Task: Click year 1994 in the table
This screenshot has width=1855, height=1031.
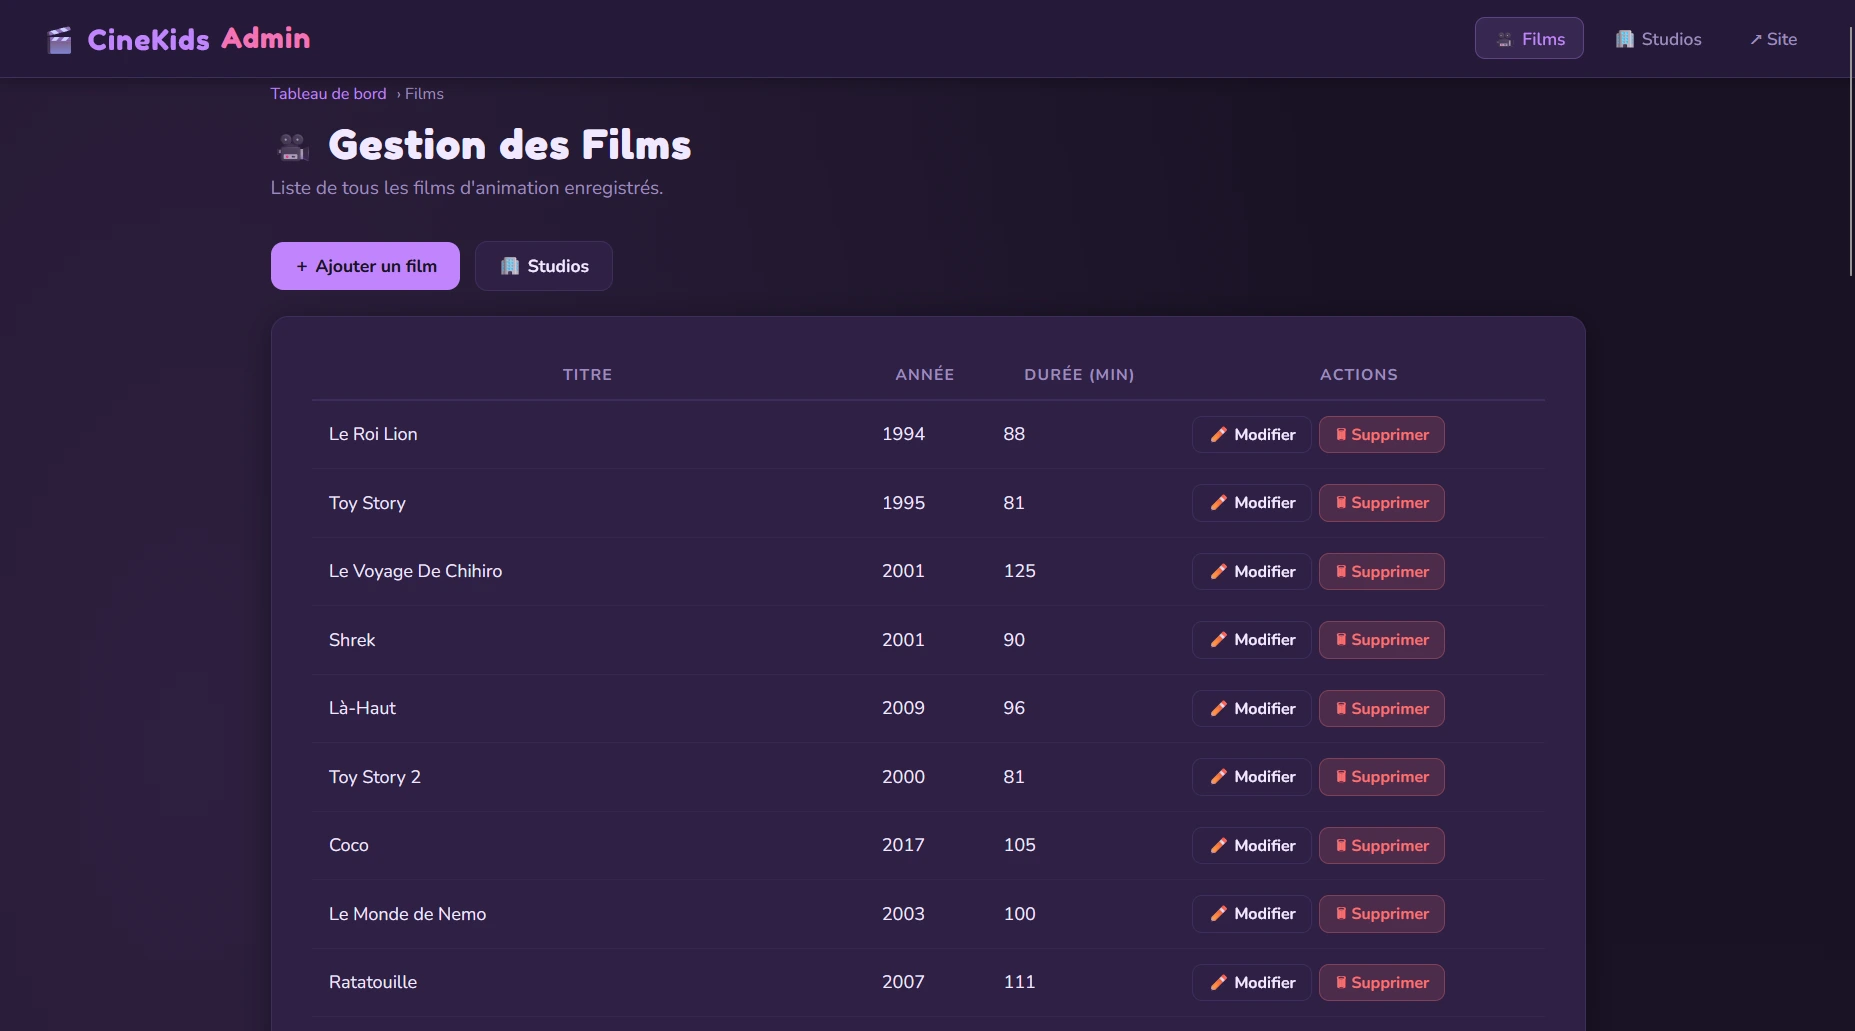Action: (x=903, y=434)
